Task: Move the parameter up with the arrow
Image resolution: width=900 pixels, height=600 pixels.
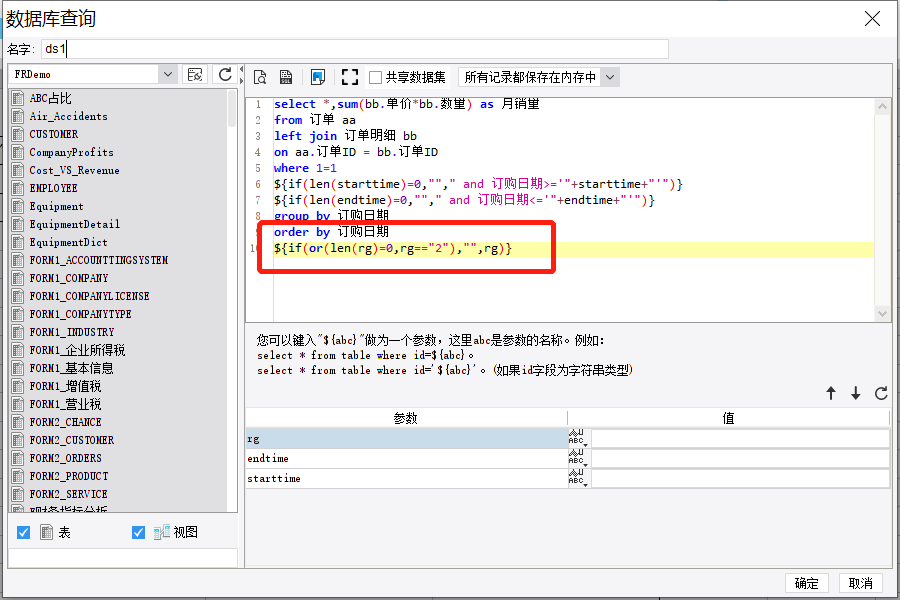Action: (x=831, y=393)
